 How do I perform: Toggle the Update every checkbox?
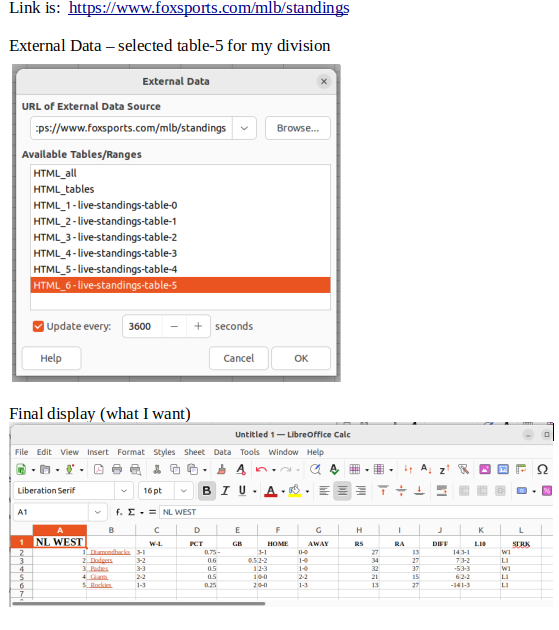tap(38, 326)
